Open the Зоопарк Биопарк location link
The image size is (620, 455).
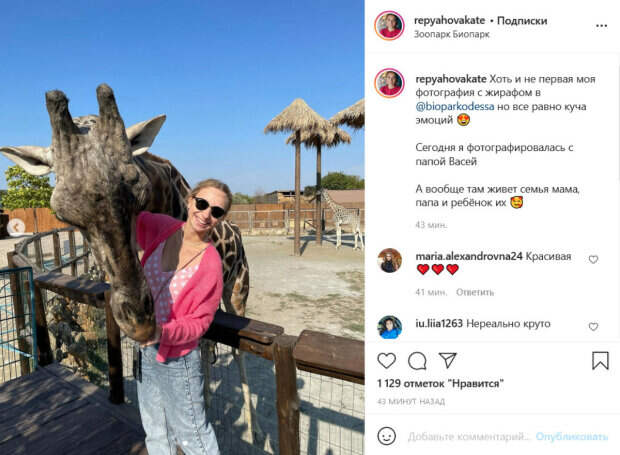452,34
